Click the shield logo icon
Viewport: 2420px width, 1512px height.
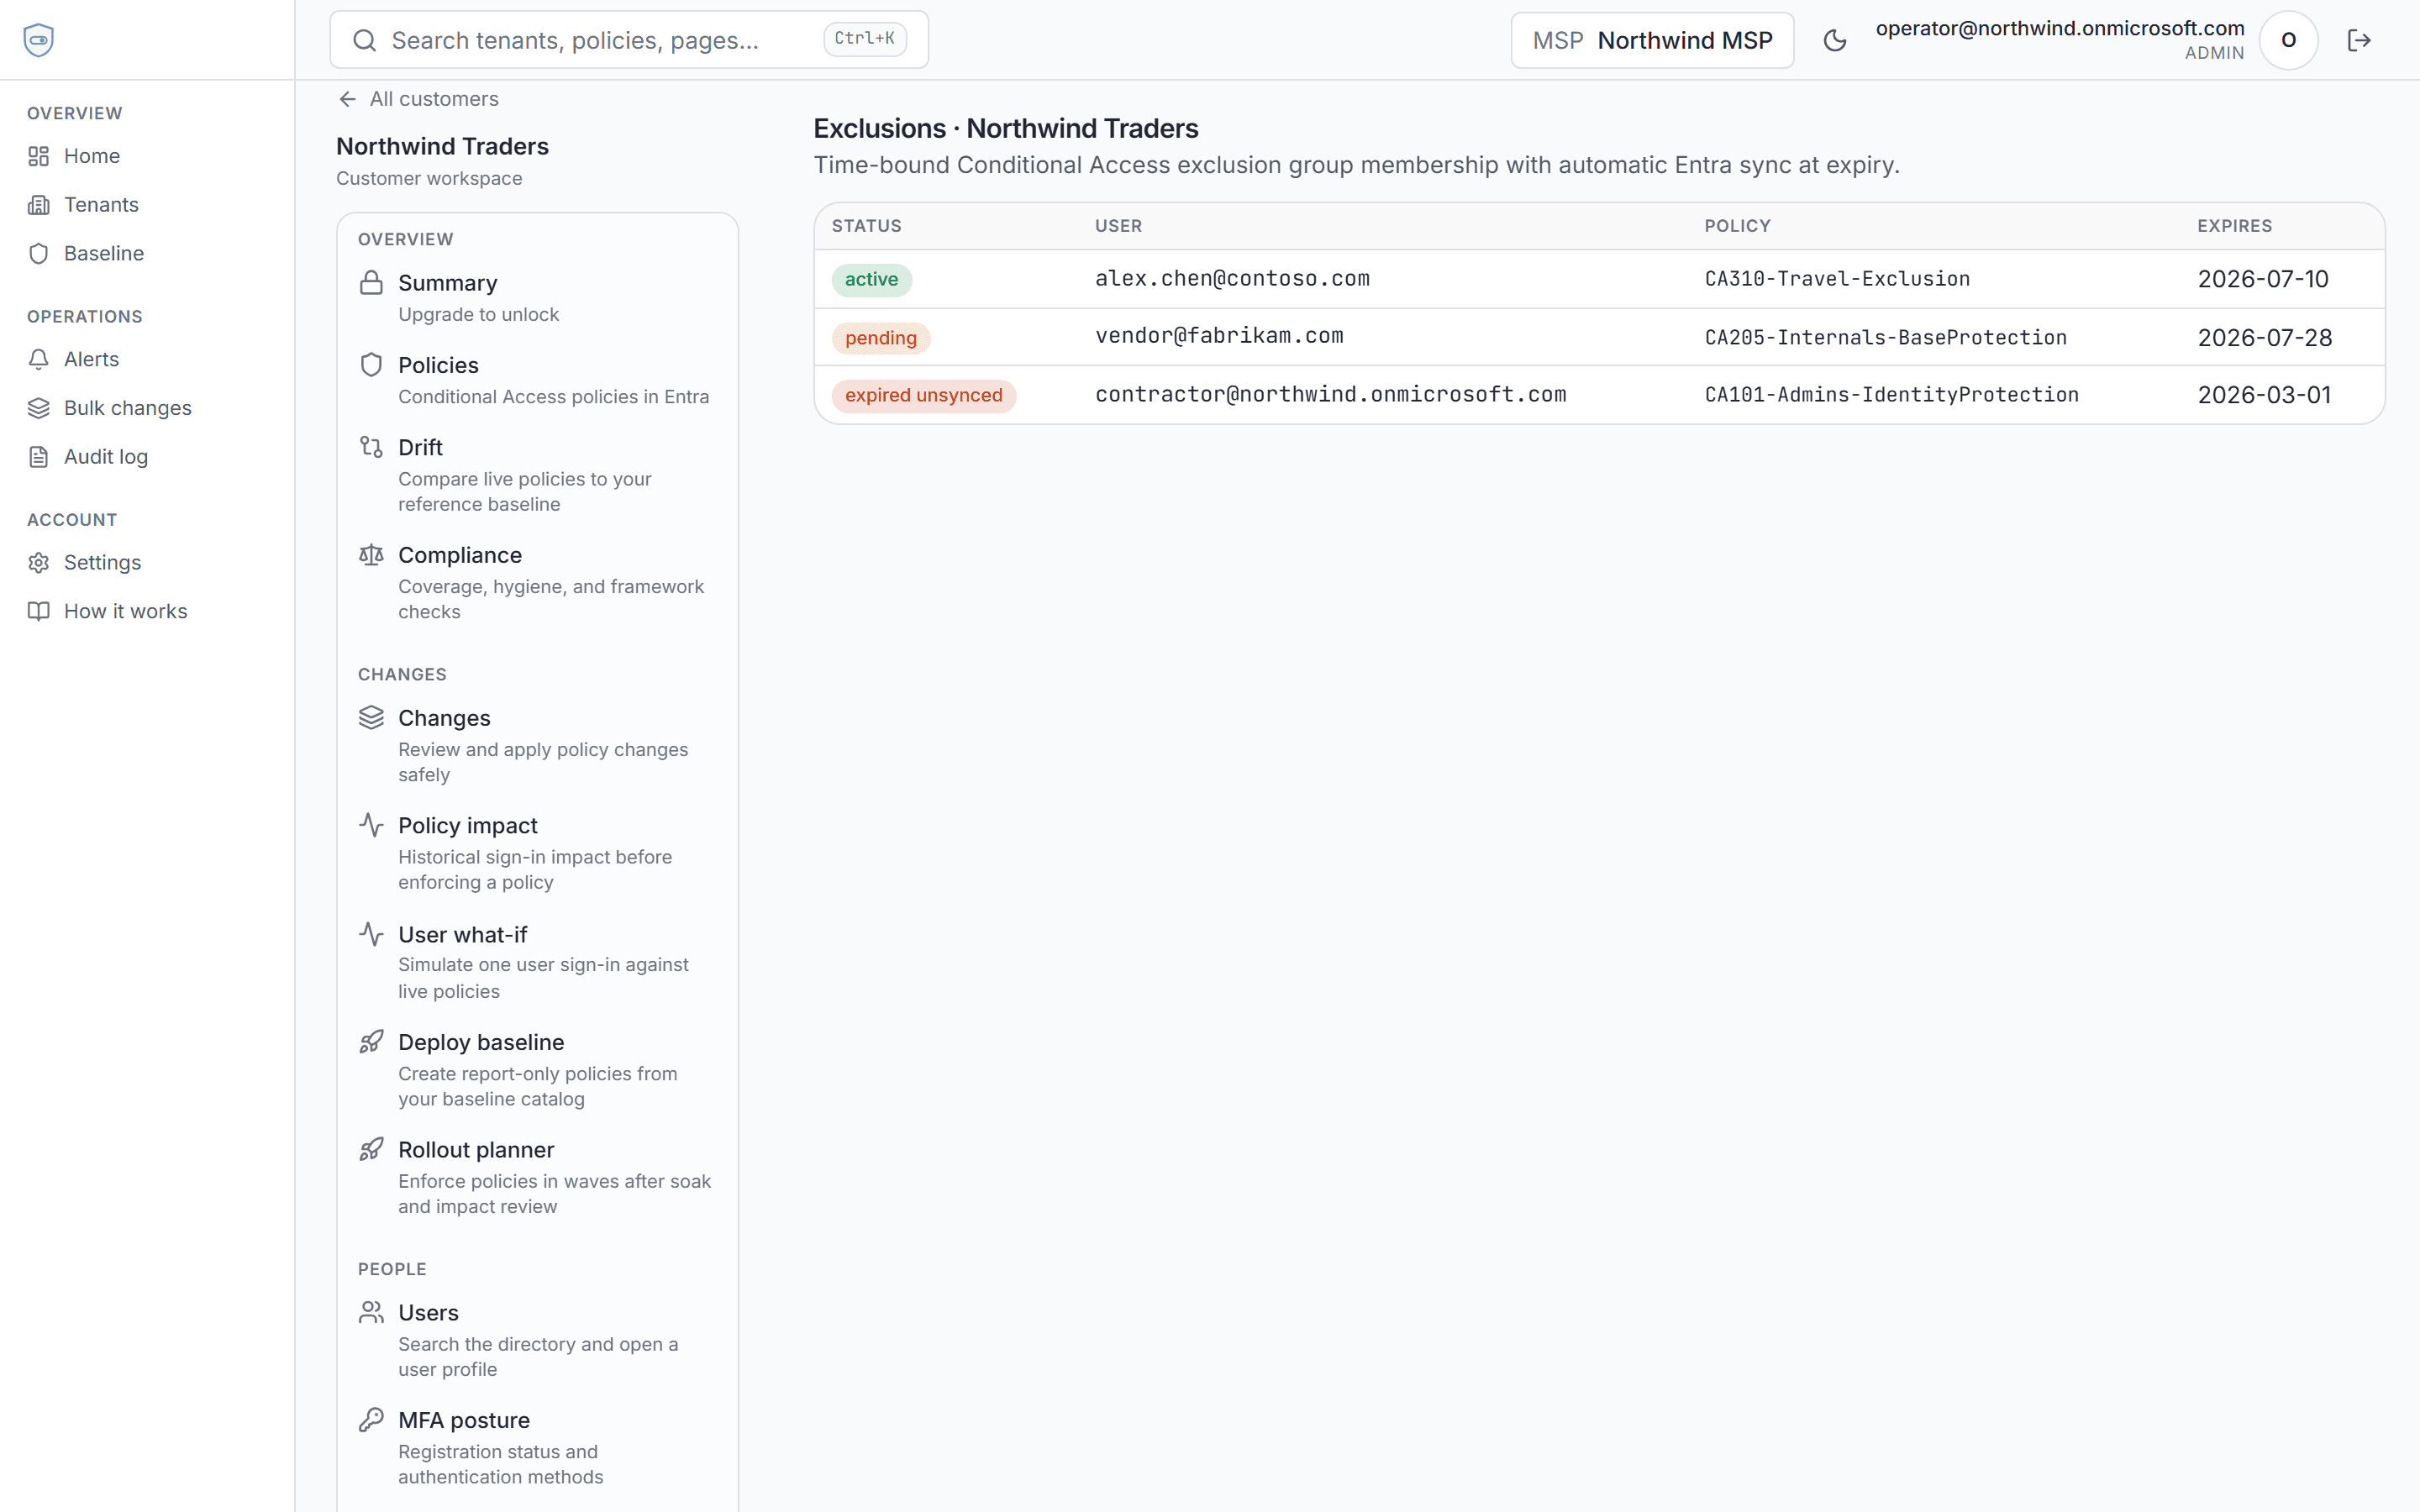pyautogui.click(x=38, y=40)
